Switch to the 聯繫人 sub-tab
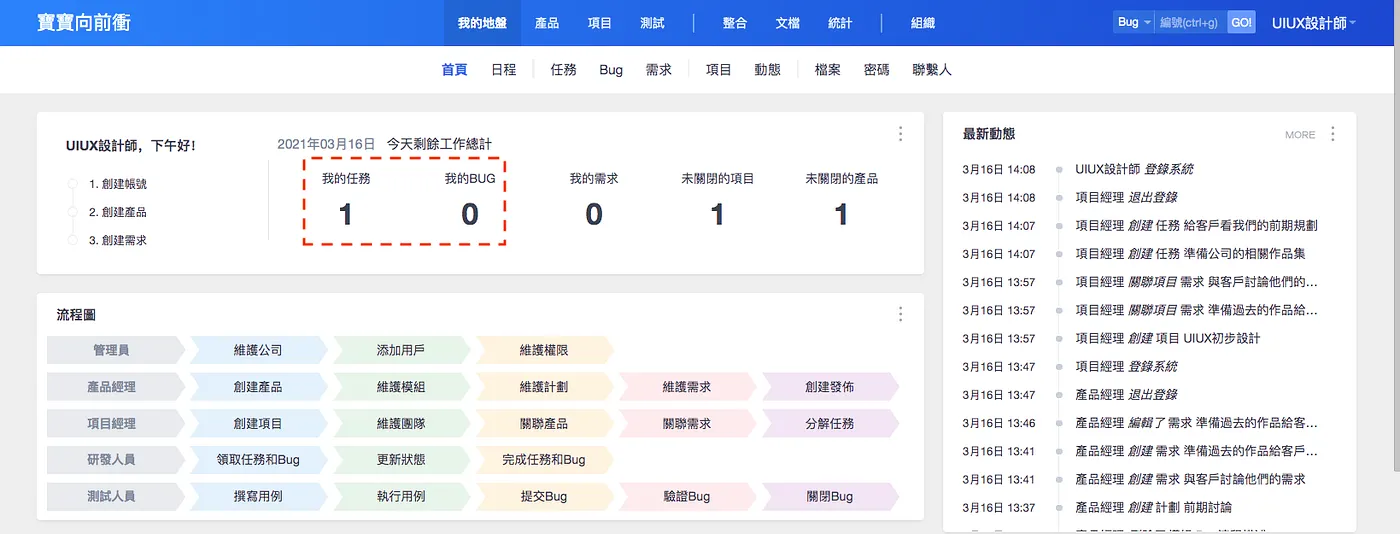The width and height of the screenshot is (1400, 534). [x=932, y=70]
